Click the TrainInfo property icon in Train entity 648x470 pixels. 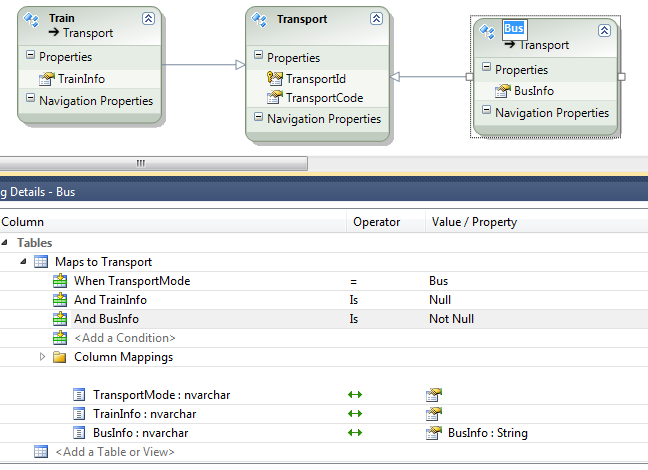coord(47,79)
